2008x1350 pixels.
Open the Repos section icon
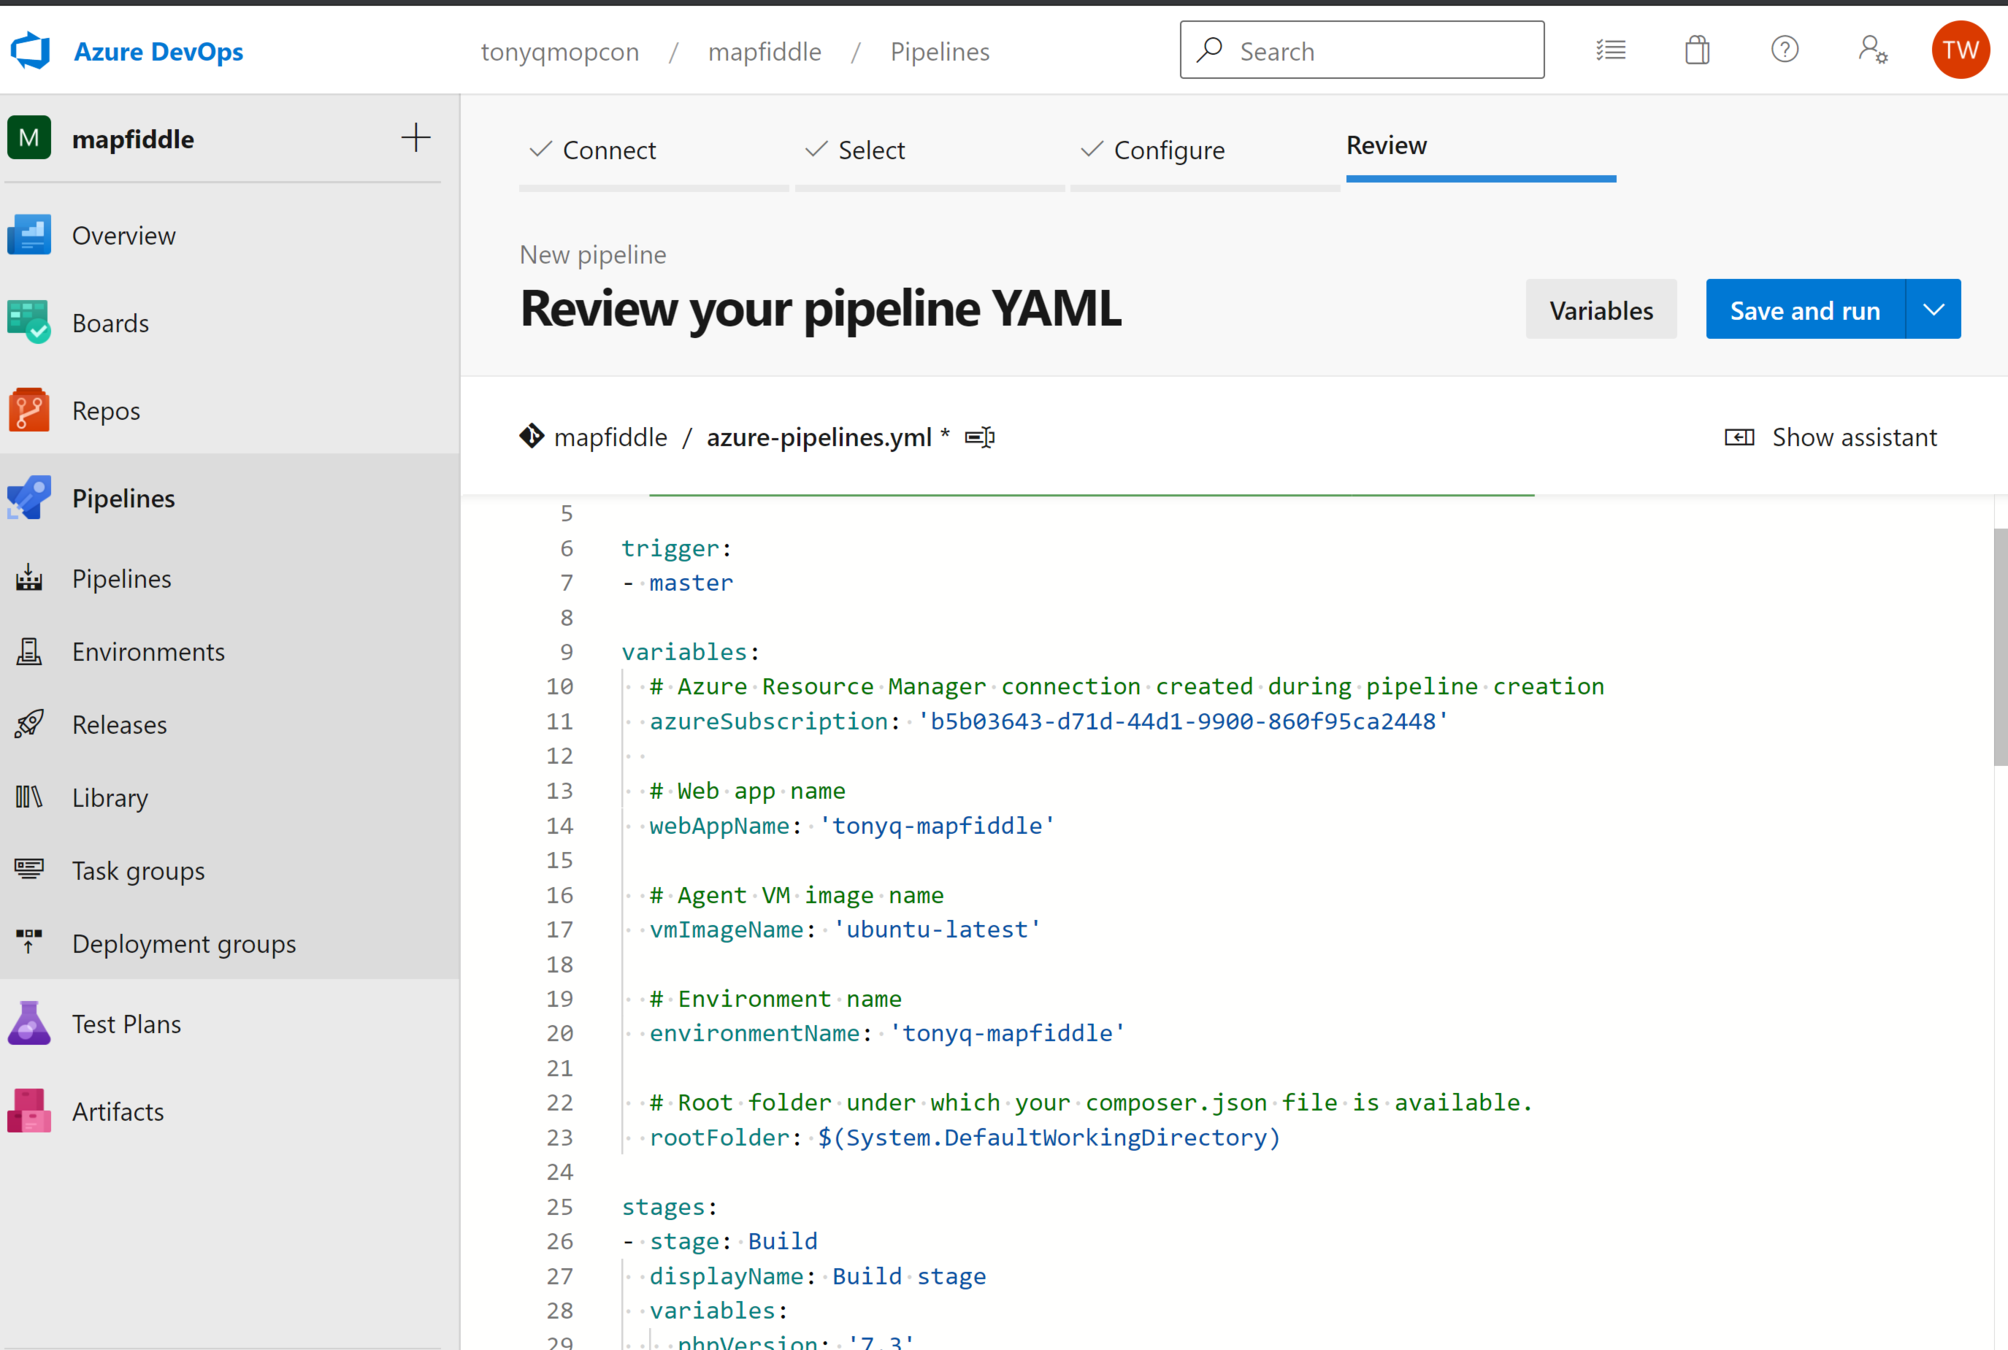click(x=29, y=410)
